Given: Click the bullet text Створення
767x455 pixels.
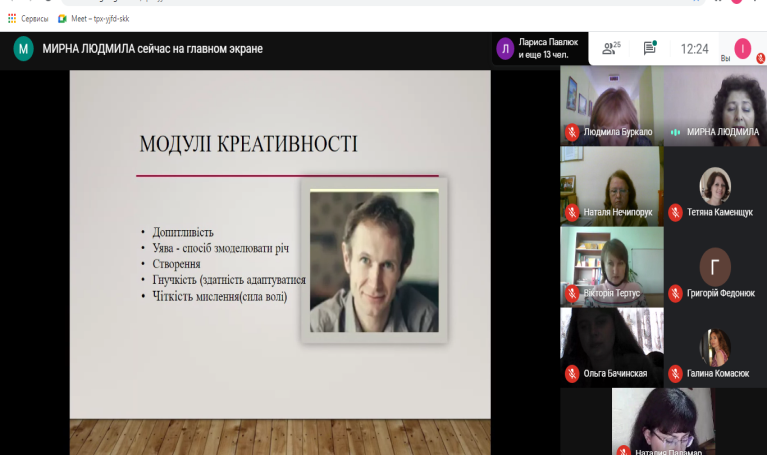Looking at the screenshot, I should [x=176, y=264].
